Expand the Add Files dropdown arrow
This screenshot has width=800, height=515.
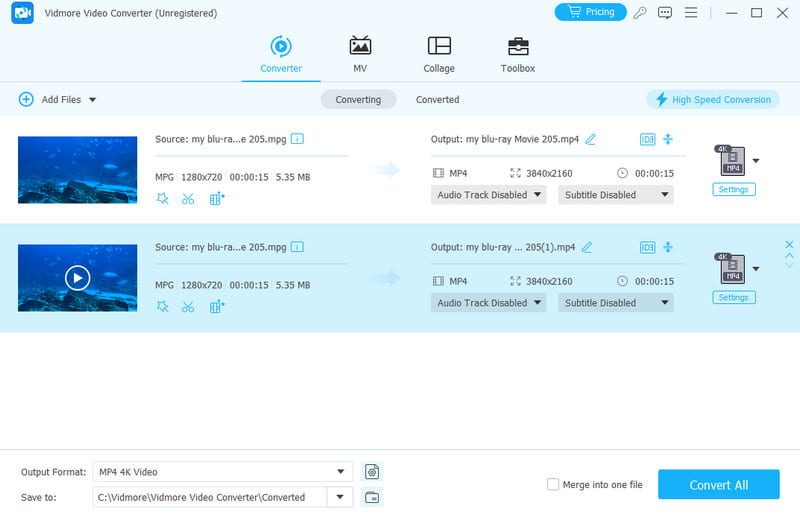click(x=92, y=100)
